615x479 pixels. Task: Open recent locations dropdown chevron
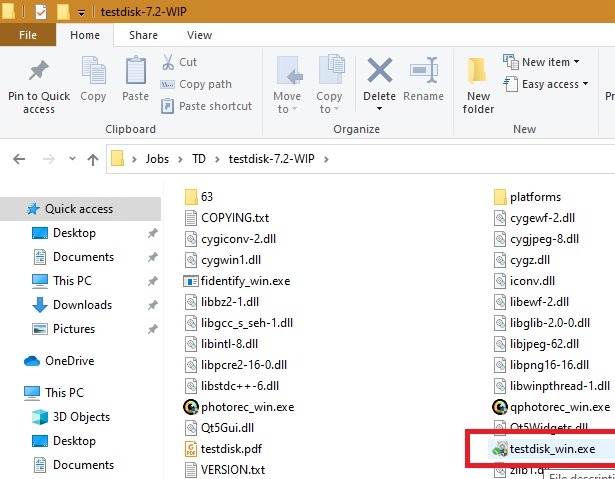coord(72,159)
